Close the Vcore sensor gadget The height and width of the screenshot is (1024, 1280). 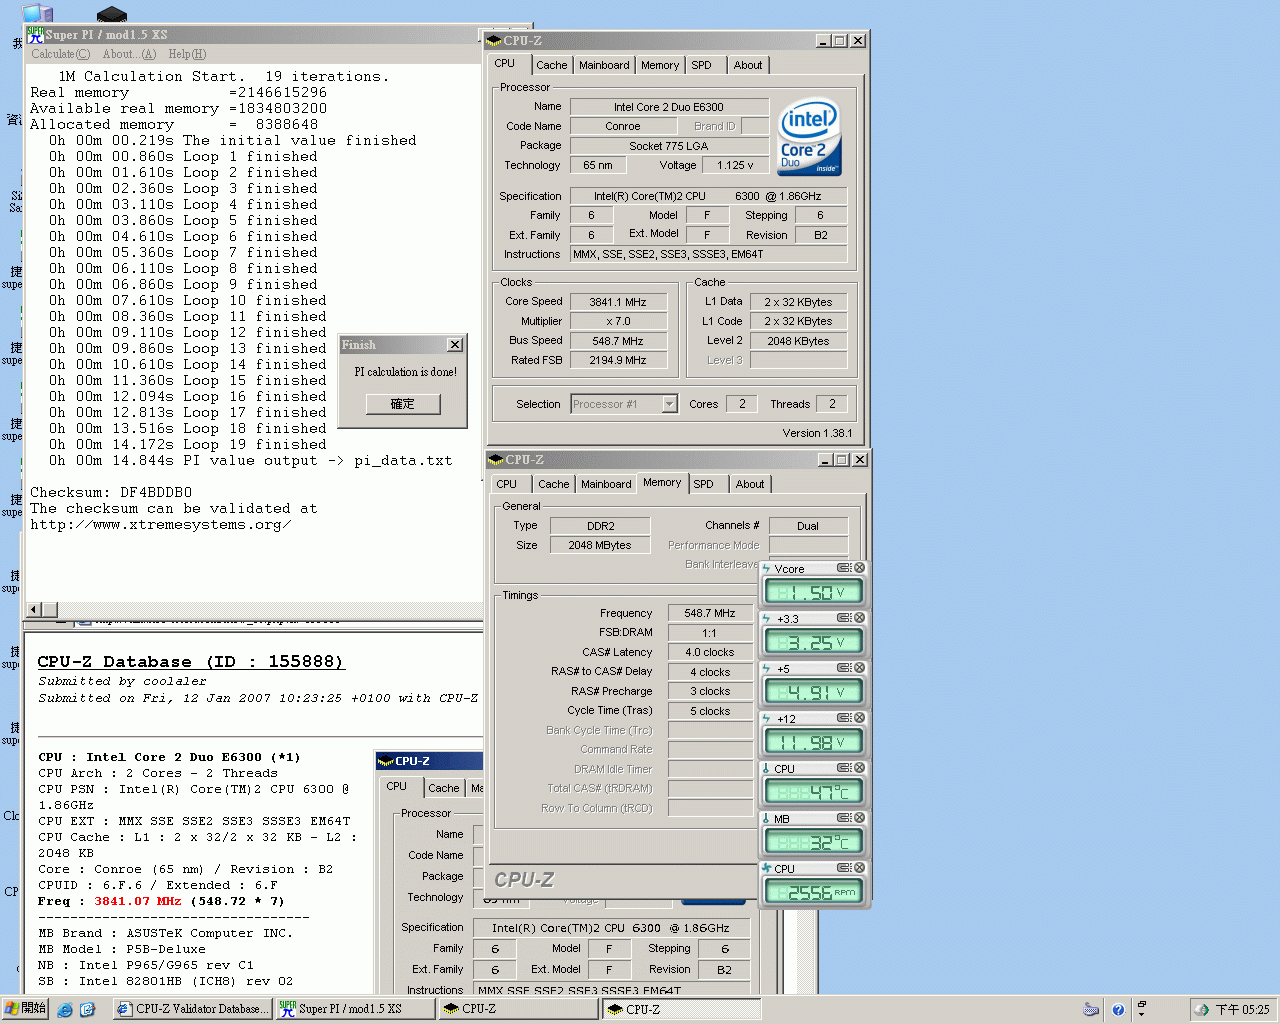(859, 568)
